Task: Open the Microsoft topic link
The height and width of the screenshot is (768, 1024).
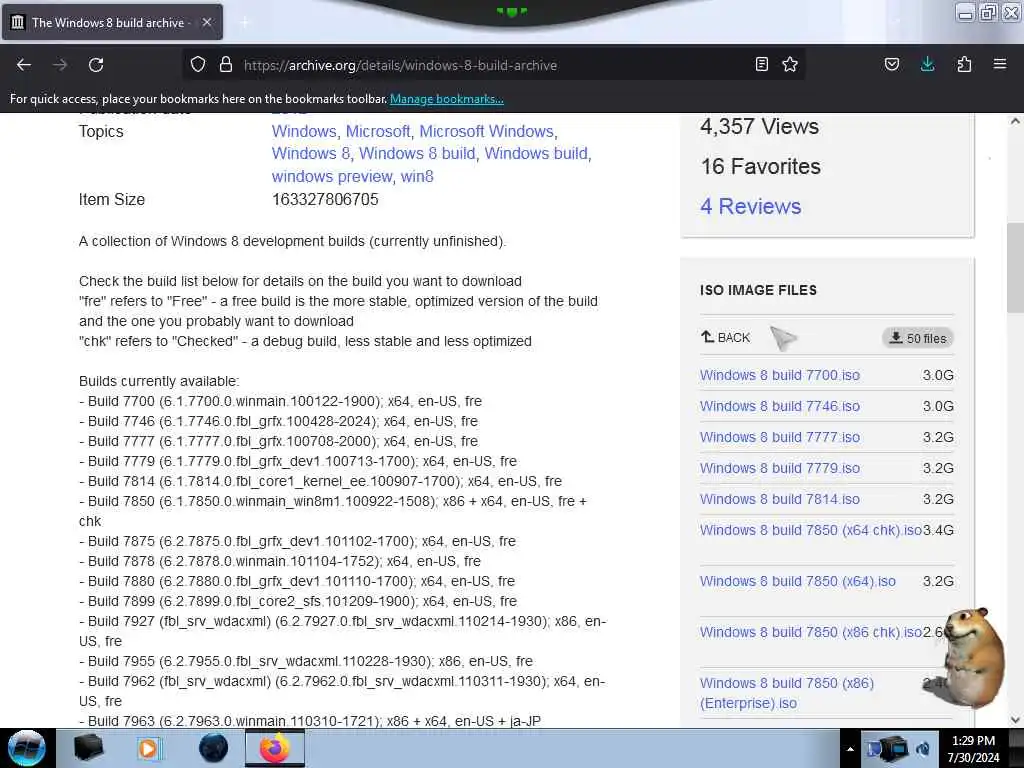Action: 377,131
